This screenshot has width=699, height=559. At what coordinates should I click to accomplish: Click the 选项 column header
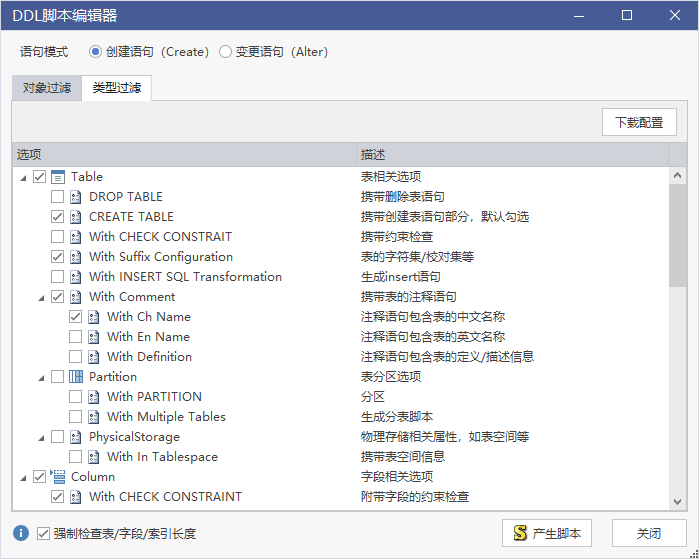tap(184, 155)
